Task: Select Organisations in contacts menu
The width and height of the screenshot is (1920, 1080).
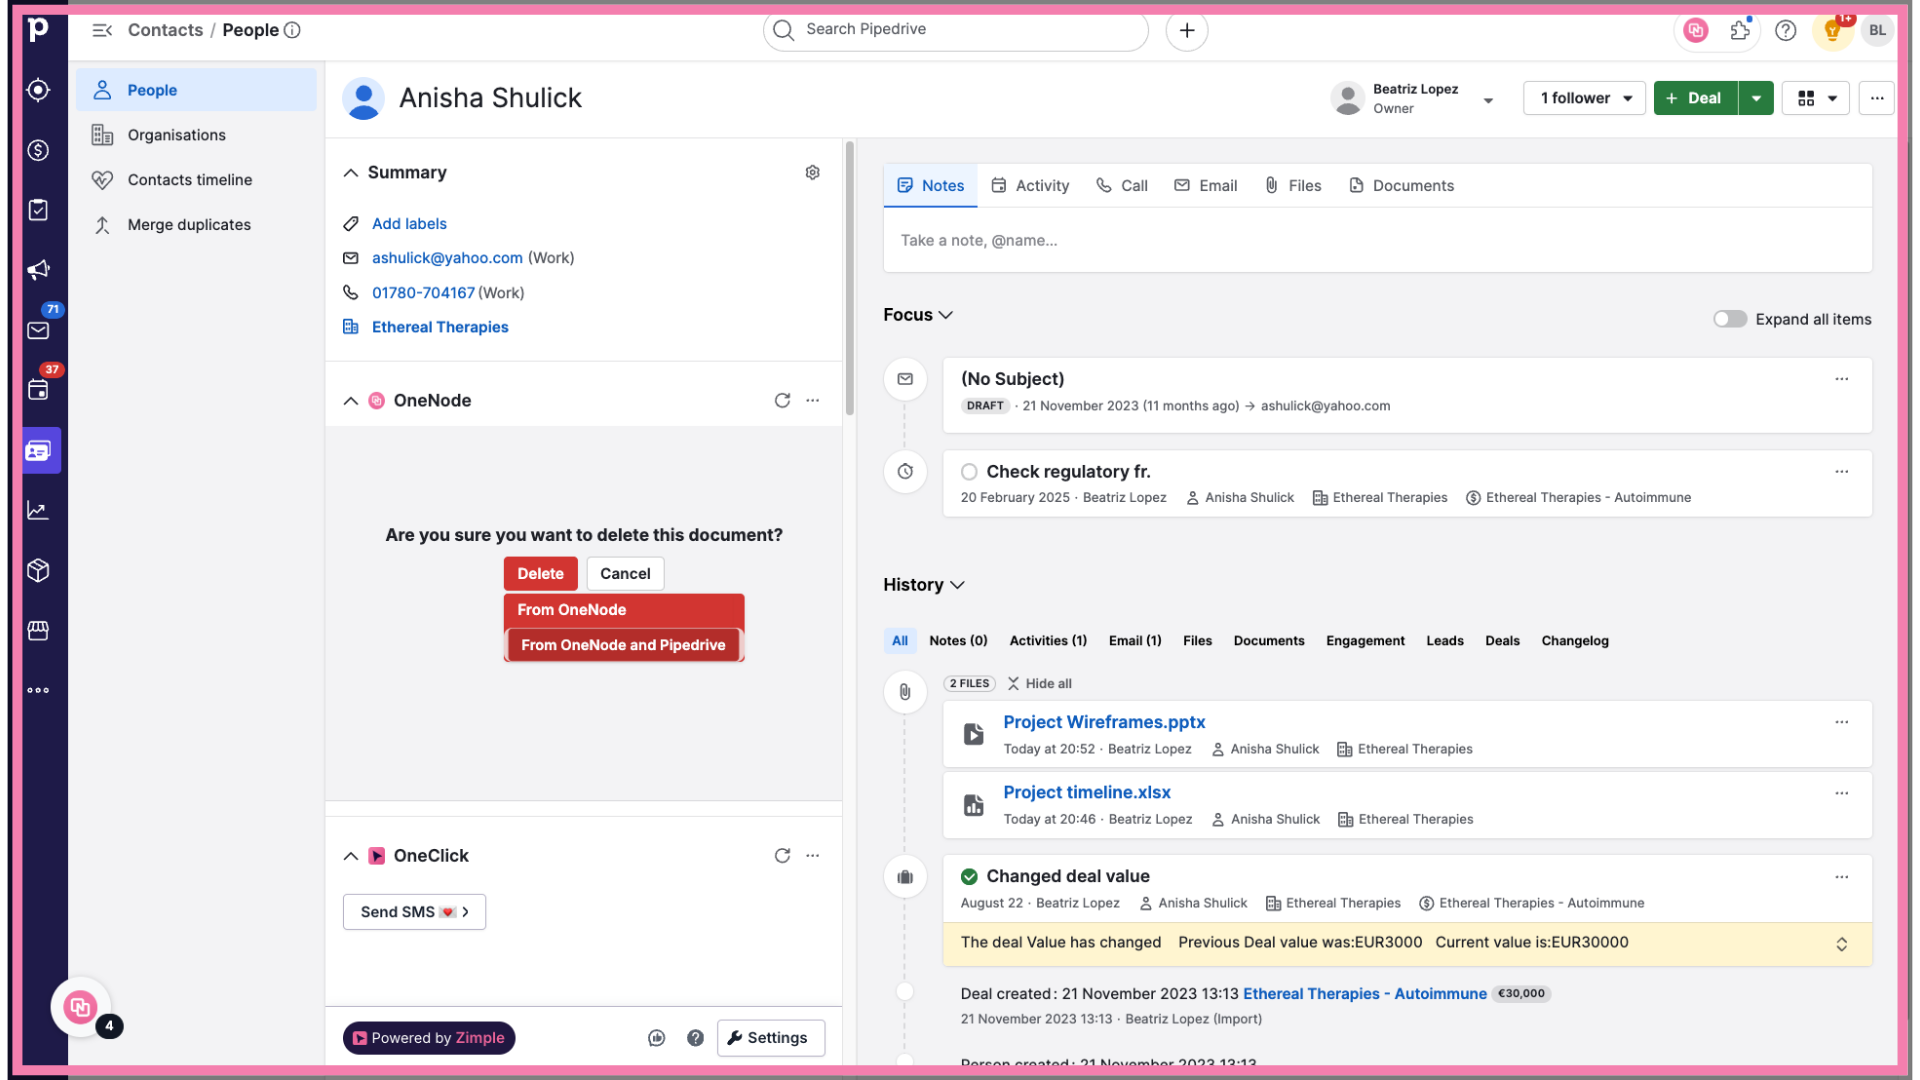Action: pyautogui.click(x=196, y=135)
